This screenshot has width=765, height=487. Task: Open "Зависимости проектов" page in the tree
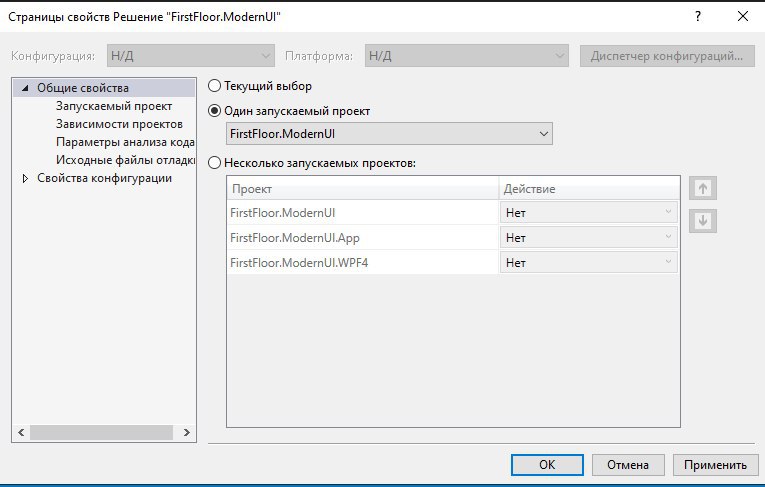coord(119,124)
